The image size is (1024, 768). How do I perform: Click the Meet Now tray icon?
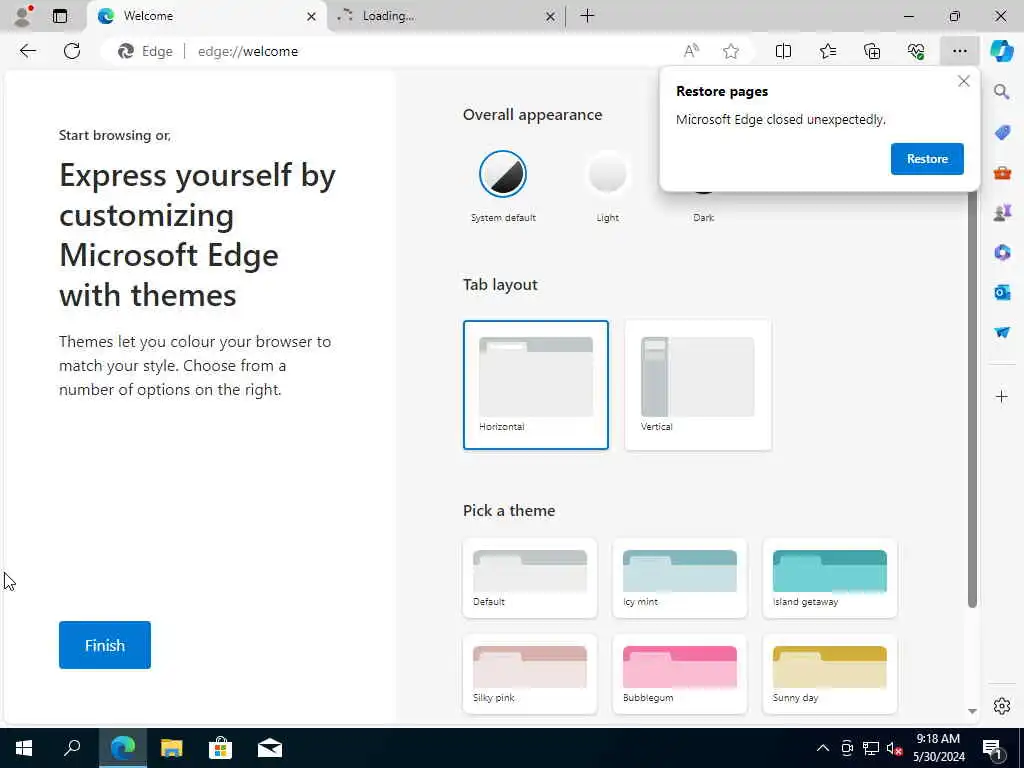tap(847, 748)
